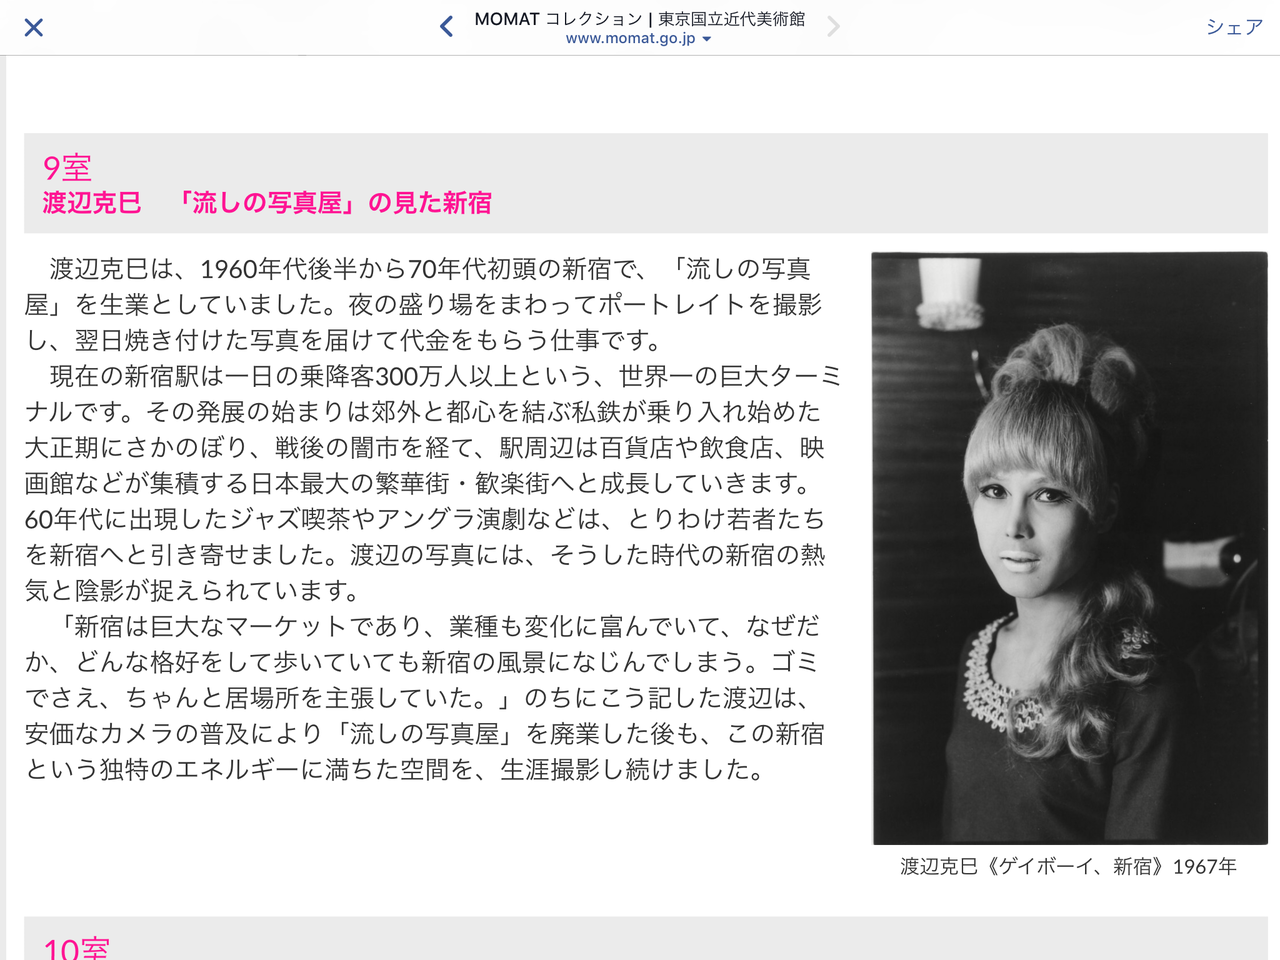Open the www.momat.go.jp URL dropdown
The image size is (1280, 960).
[x=639, y=38]
